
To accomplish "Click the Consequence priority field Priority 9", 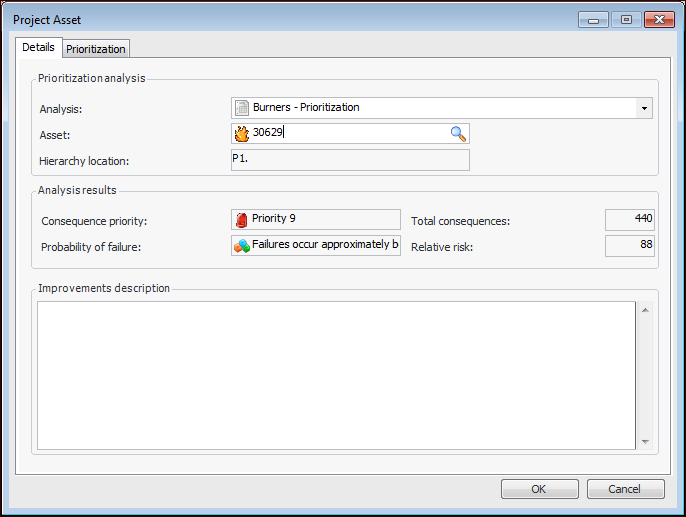I will coord(315,219).
